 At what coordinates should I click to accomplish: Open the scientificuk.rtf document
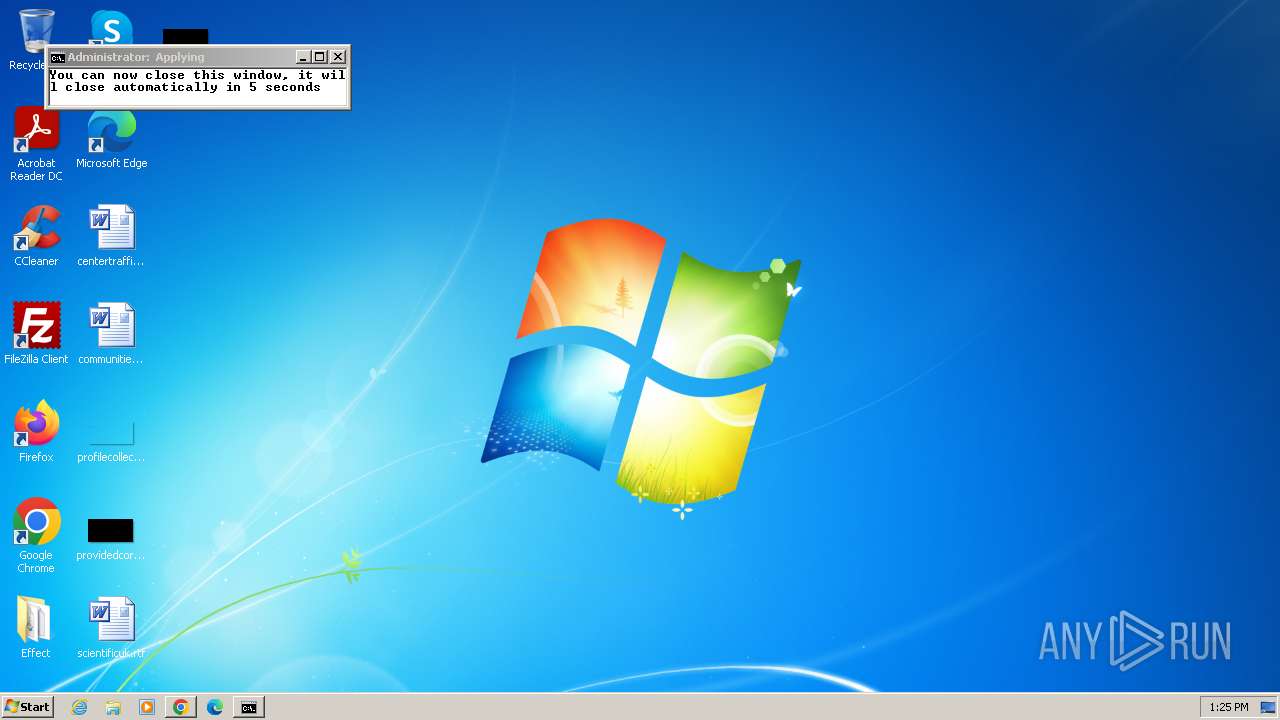point(111,628)
